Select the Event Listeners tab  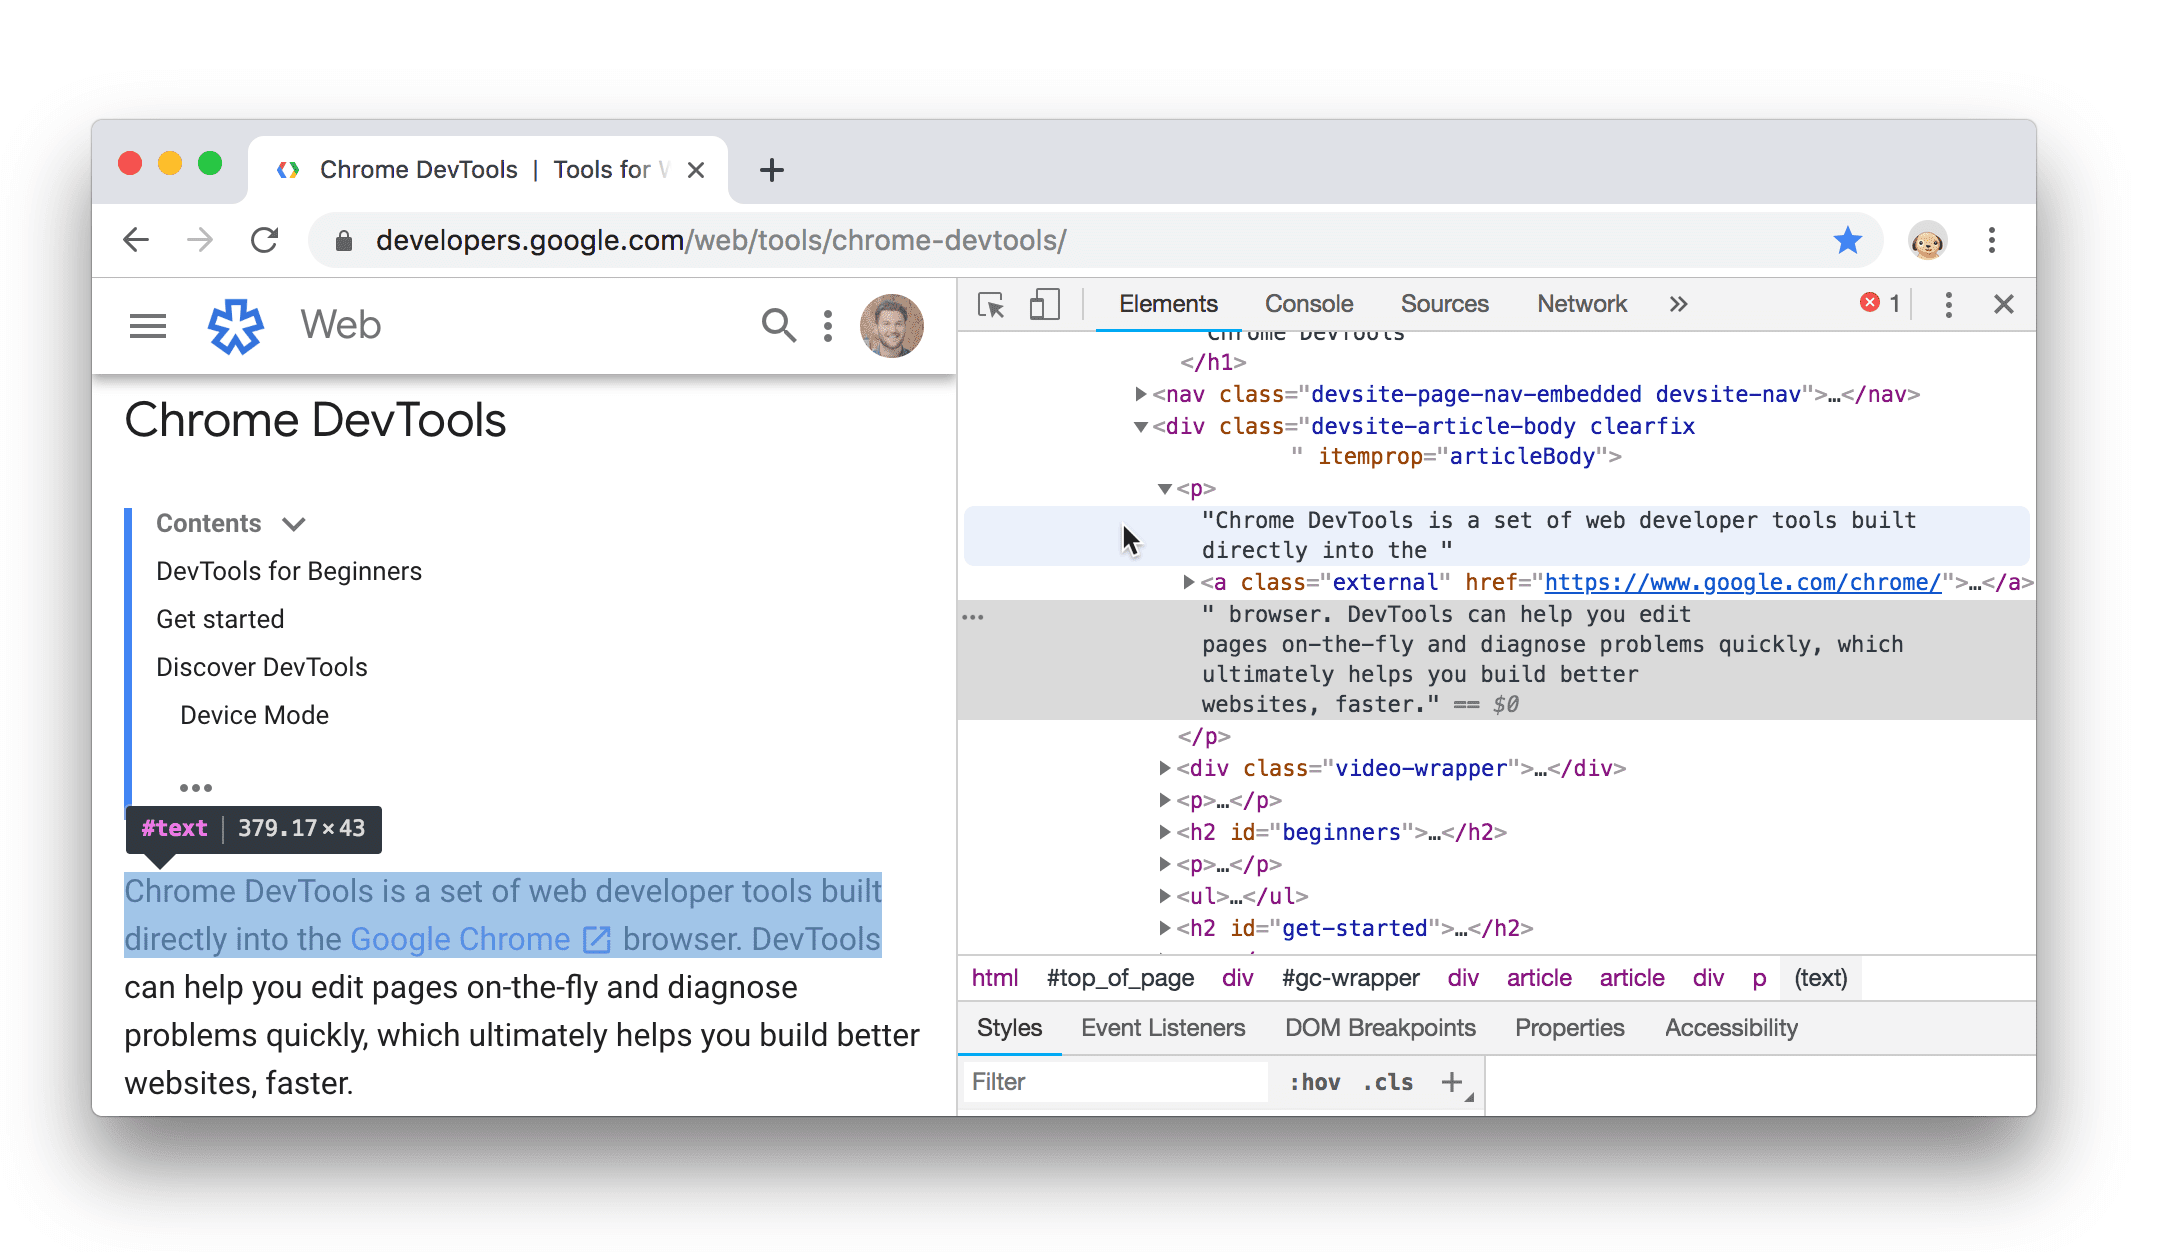[x=1162, y=1025]
